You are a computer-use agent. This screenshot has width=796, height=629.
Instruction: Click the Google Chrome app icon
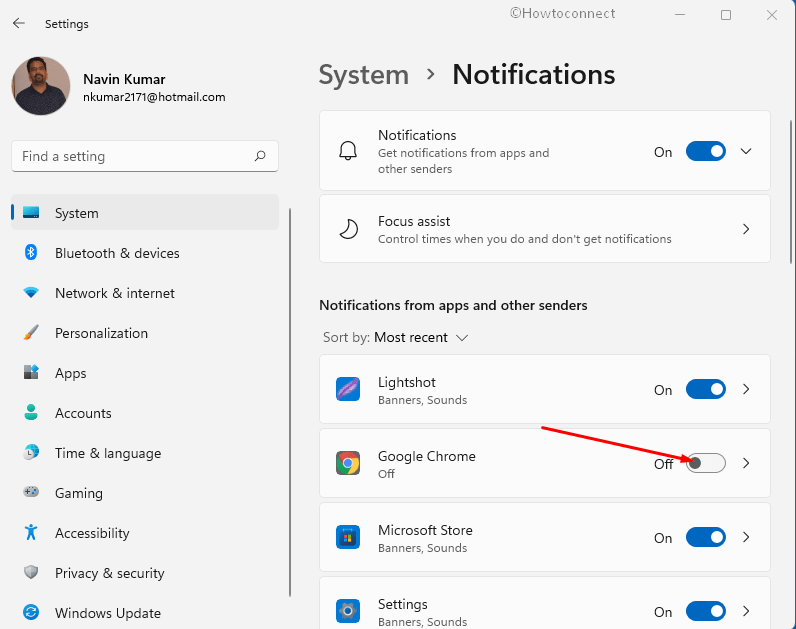tap(348, 463)
